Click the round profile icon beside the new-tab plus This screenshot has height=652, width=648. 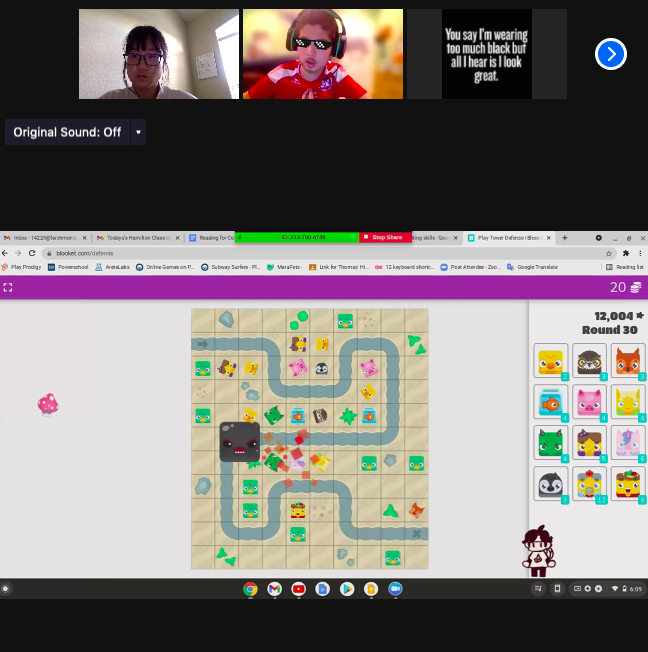pyautogui.click(x=599, y=238)
